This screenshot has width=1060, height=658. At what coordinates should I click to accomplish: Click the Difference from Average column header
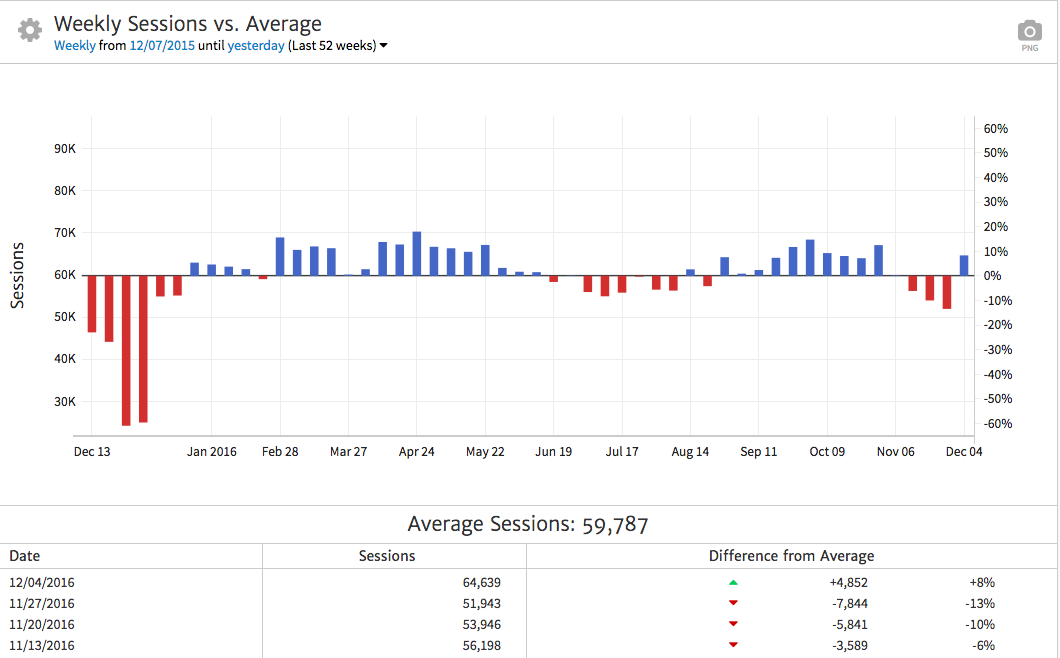coord(792,556)
